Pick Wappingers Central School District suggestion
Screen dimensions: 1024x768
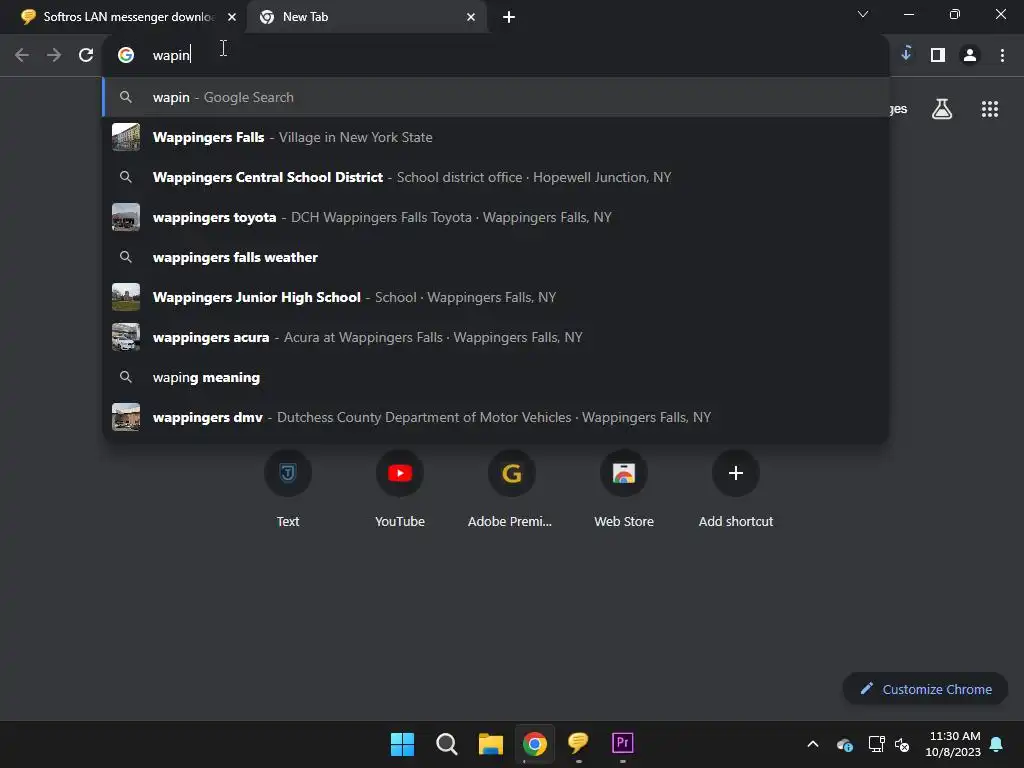coord(496,177)
